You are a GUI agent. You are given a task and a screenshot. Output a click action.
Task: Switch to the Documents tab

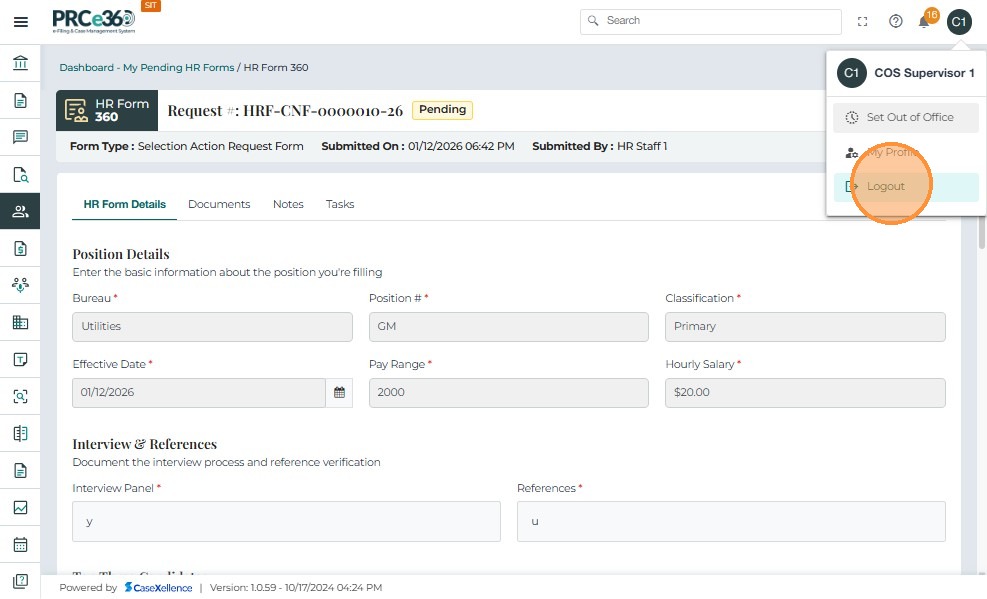(219, 204)
